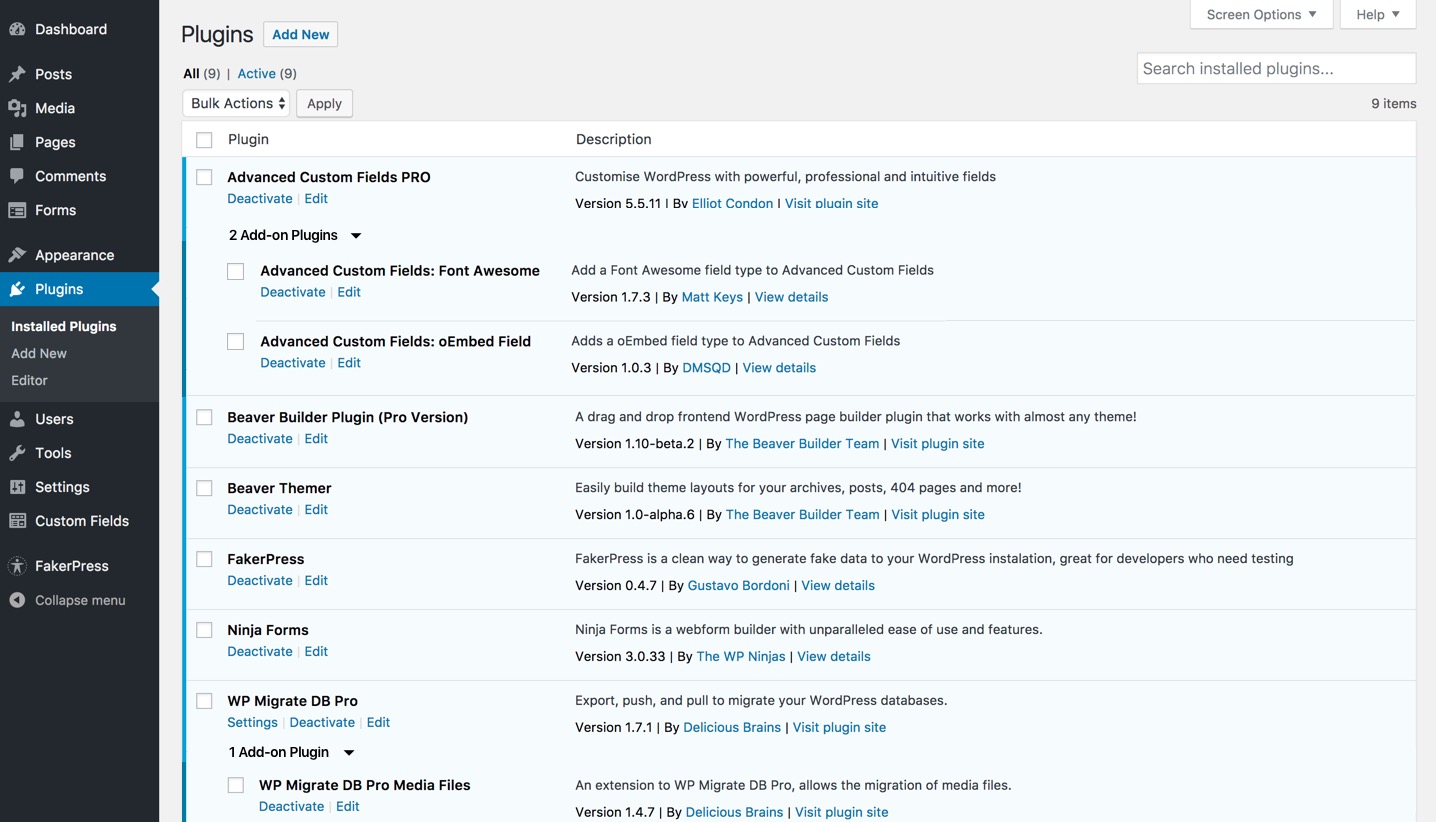Deactivate Advanced Custom Fields PRO
Screen dimensions: 1436x822
(x=260, y=198)
